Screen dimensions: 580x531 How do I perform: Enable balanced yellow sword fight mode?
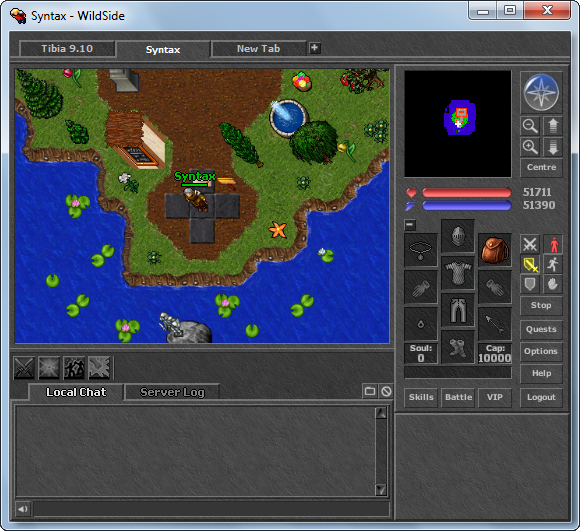[x=530, y=264]
